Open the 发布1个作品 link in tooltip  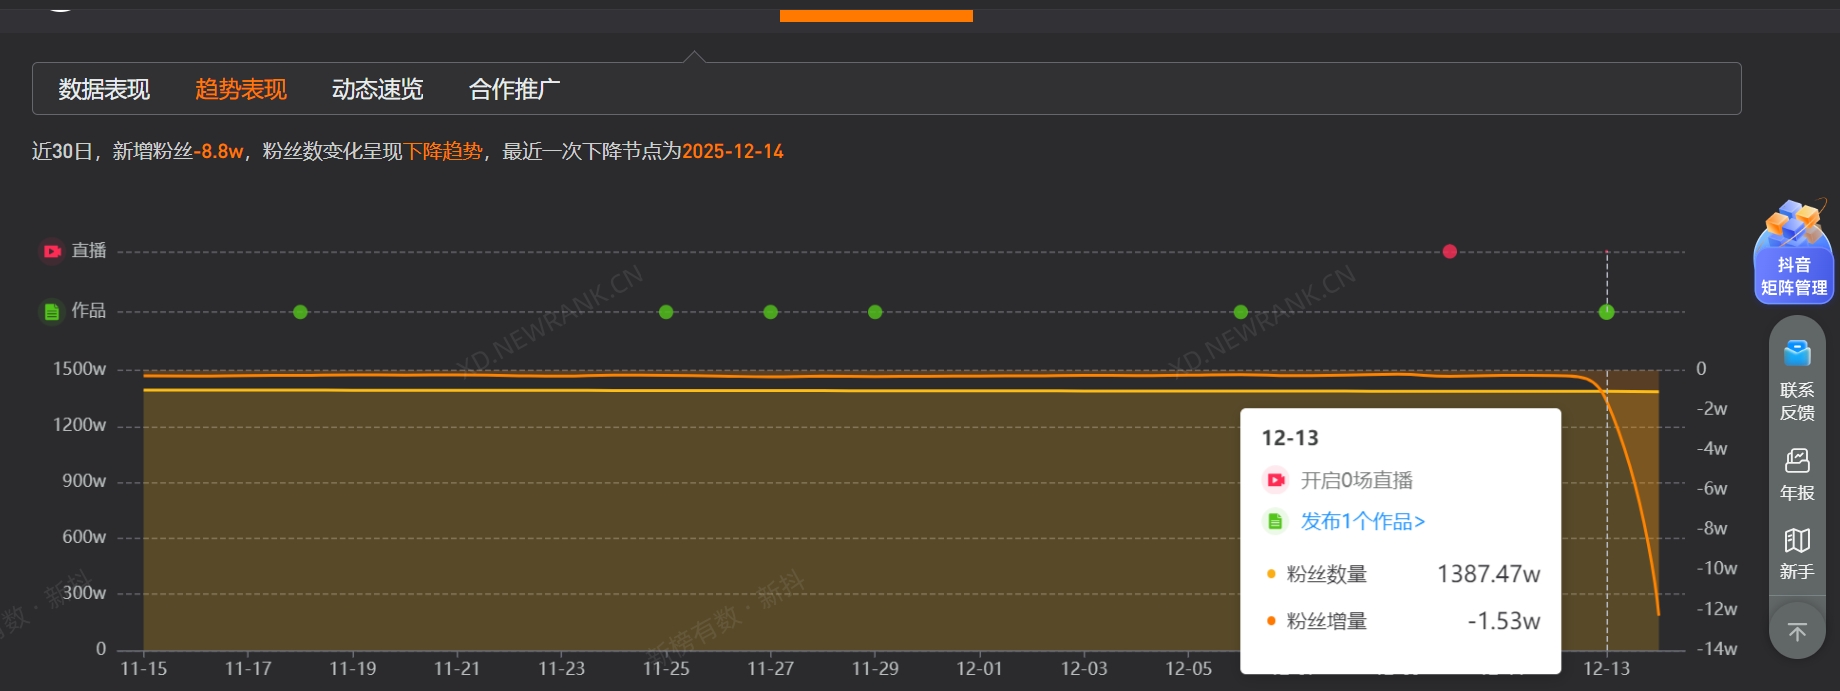(1362, 522)
